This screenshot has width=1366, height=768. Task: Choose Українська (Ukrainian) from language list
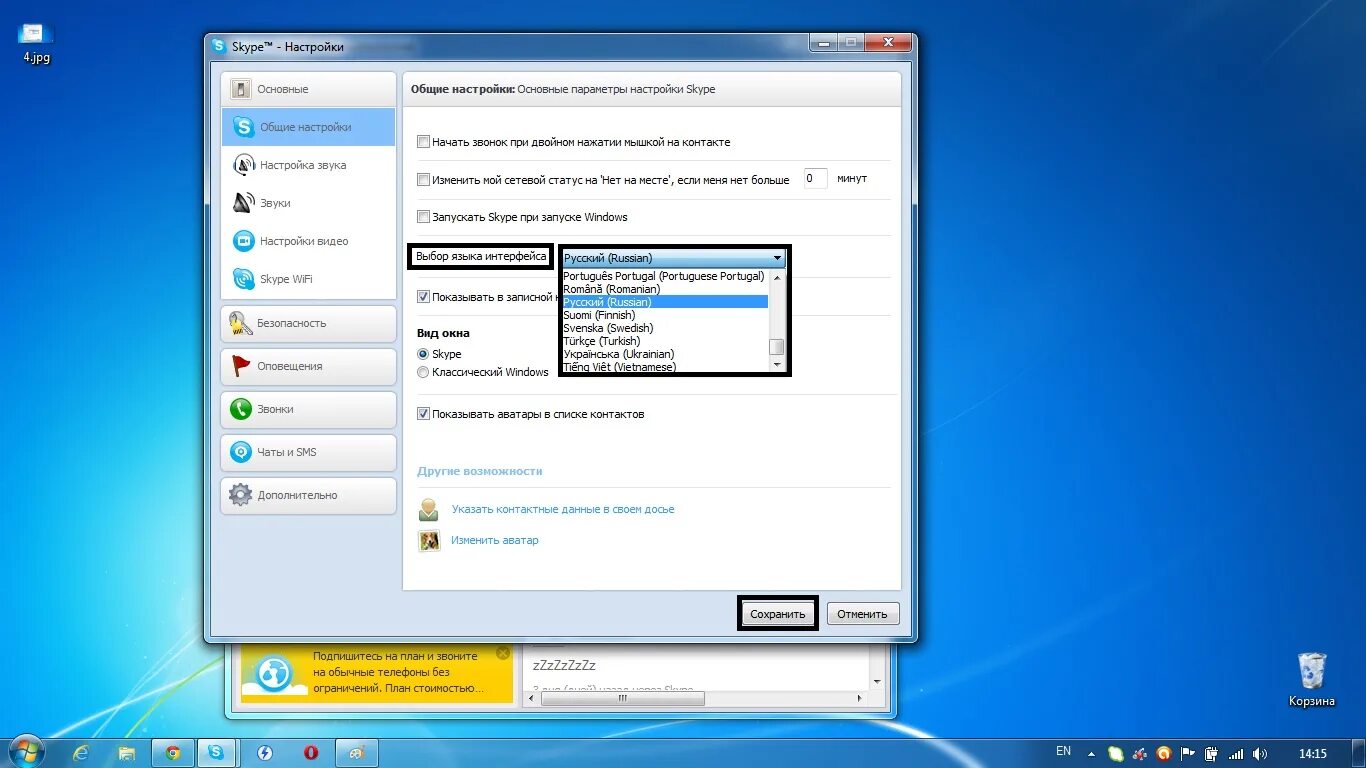tap(664, 354)
